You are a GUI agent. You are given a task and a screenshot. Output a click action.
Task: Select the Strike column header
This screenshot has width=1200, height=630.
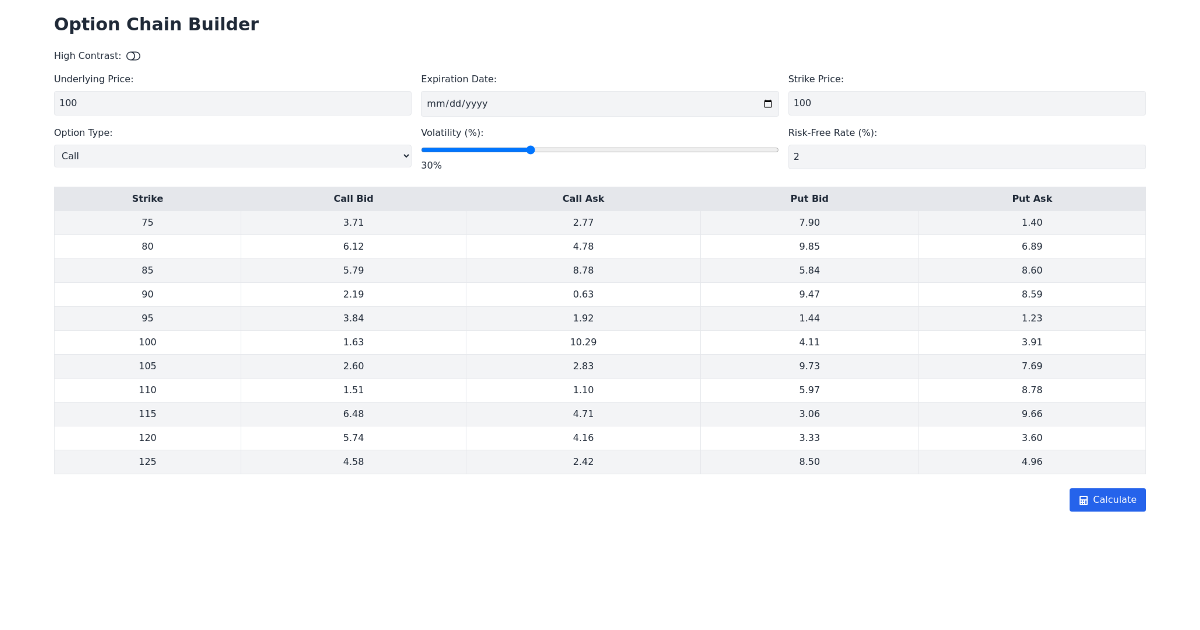pos(147,199)
